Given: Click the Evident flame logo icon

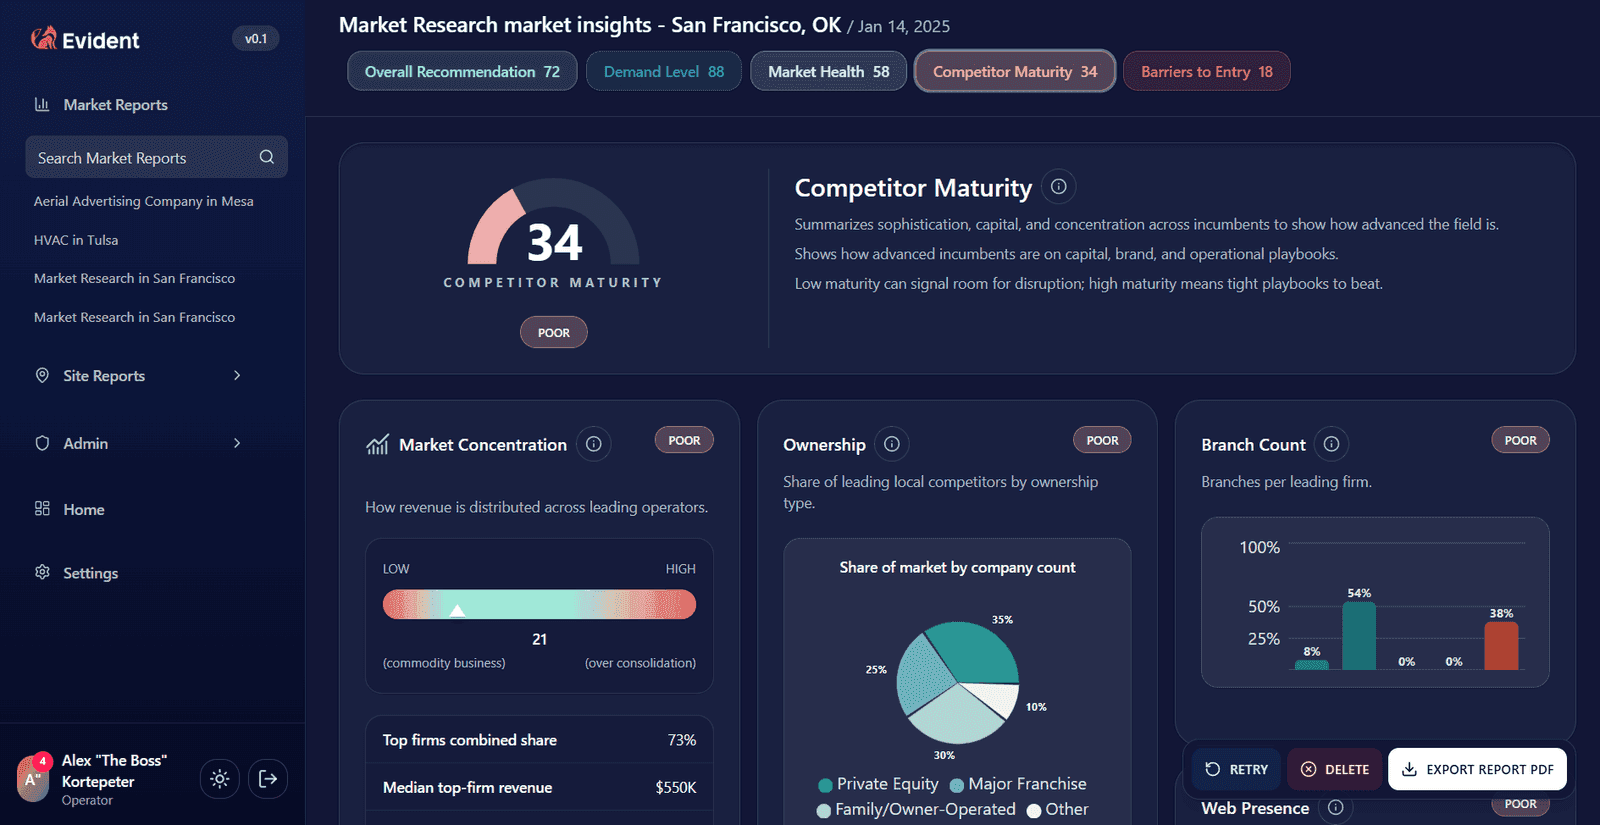Looking at the screenshot, I should (43, 39).
